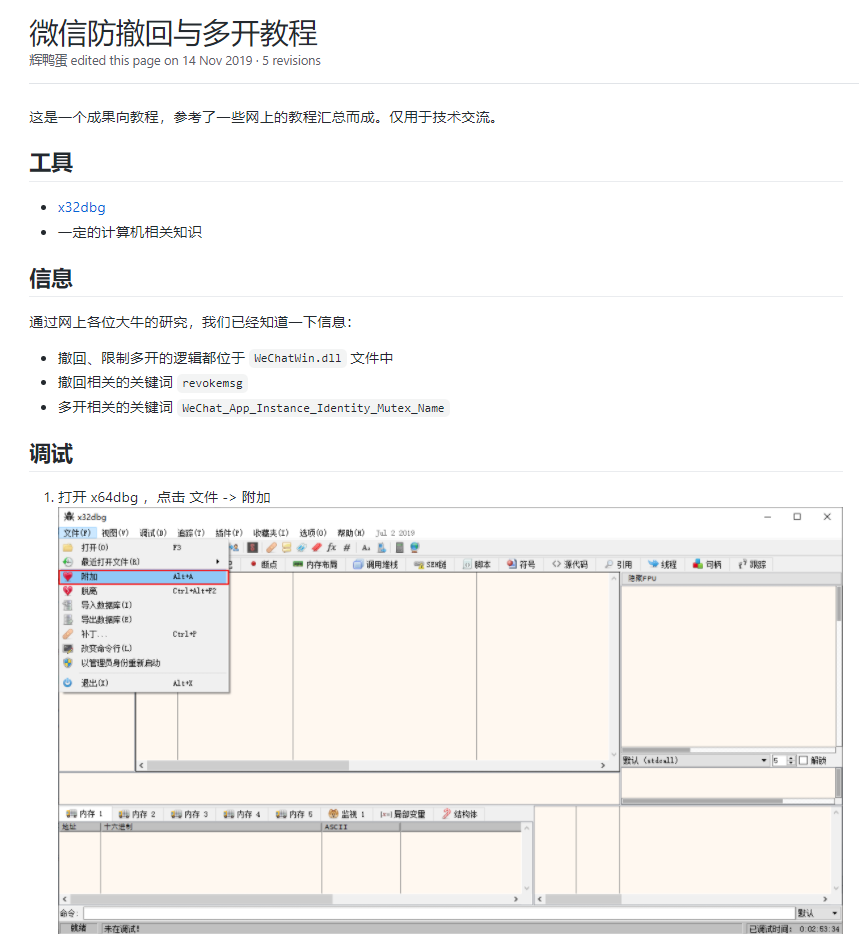The height and width of the screenshot is (934, 859).
Task: Open the 默认 dropdown beside command bar
Action: 818,913
